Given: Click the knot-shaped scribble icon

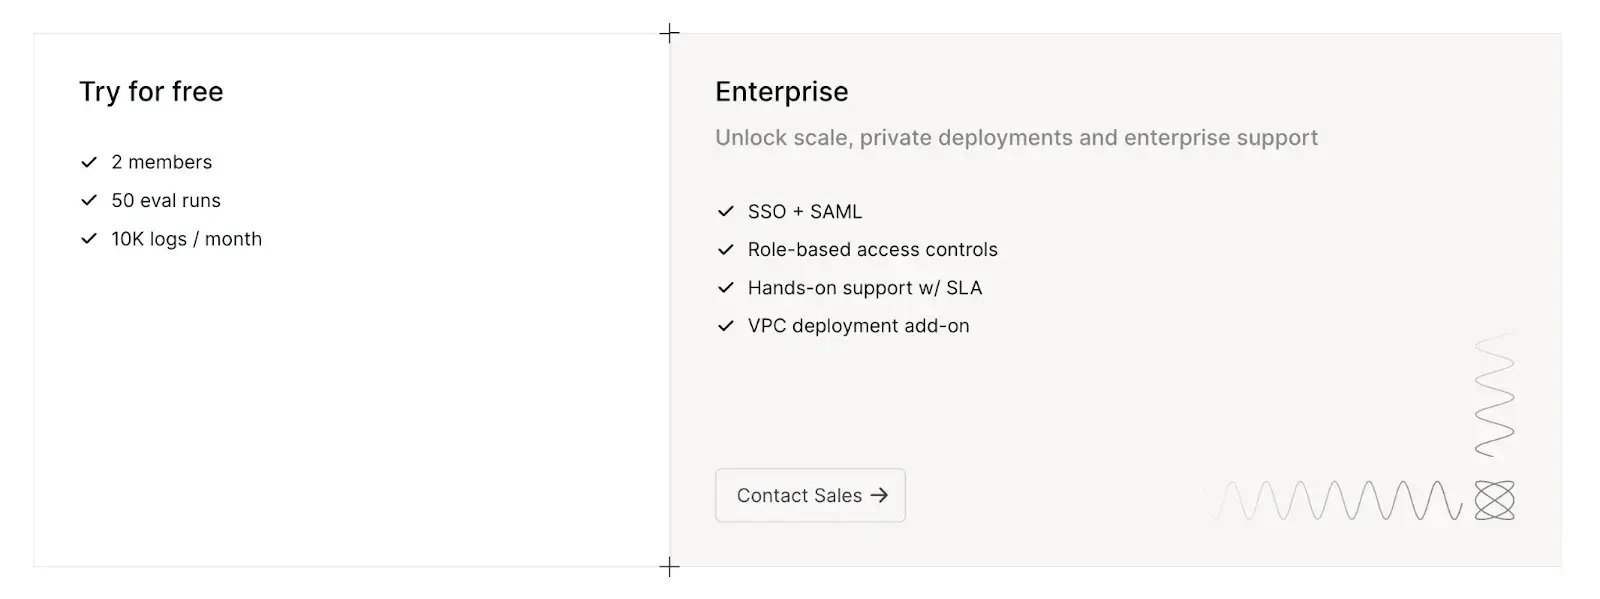Looking at the screenshot, I should click(1494, 500).
